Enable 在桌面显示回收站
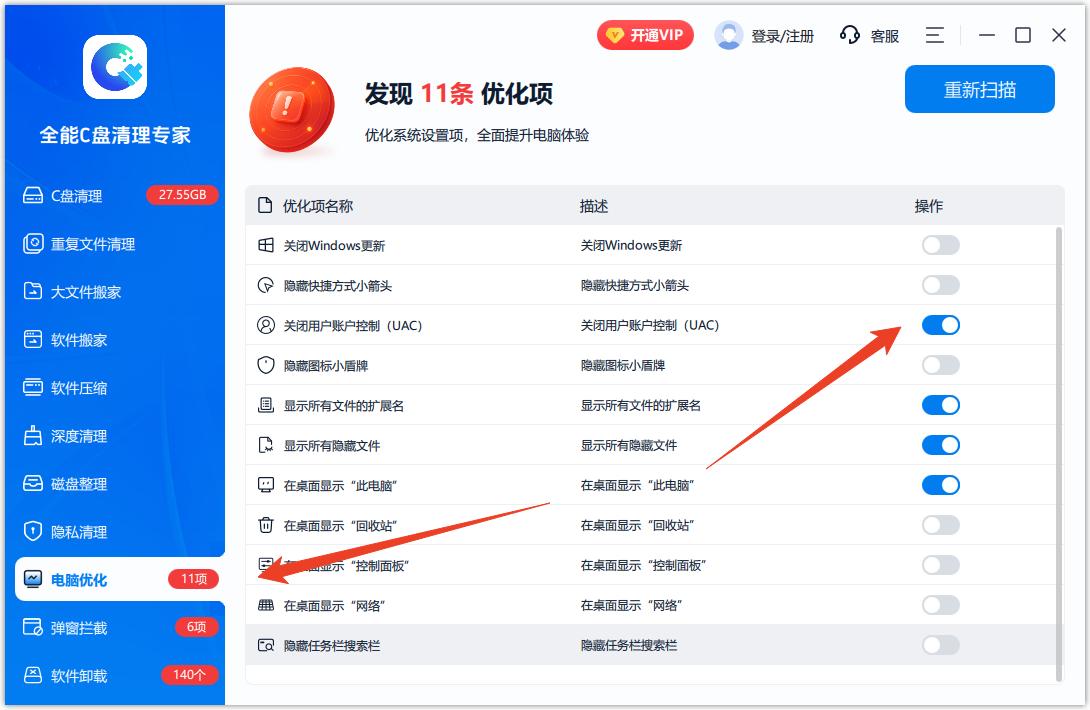This screenshot has height=710, width=1090. pos(940,524)
